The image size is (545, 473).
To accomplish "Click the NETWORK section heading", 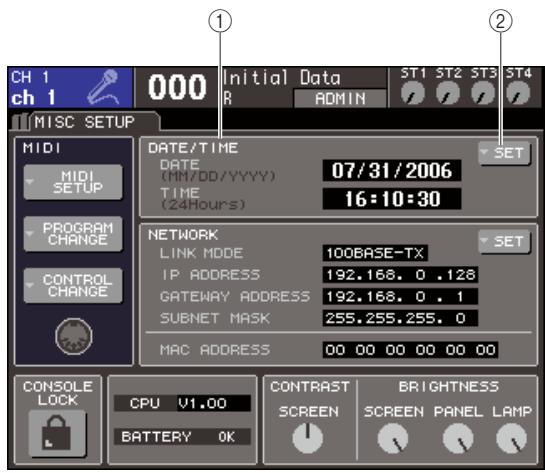I will tap(183, 235).
